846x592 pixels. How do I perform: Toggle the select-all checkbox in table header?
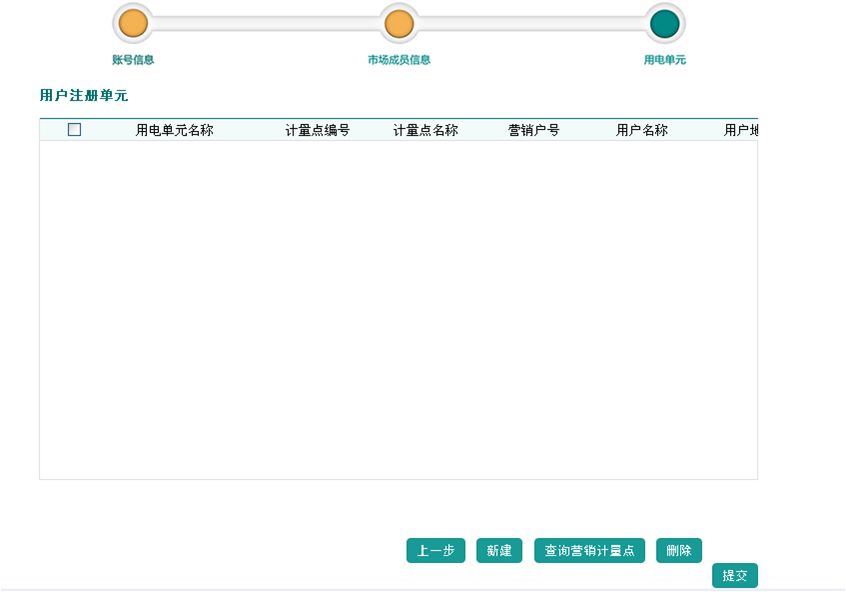click(x=74, y=130)
